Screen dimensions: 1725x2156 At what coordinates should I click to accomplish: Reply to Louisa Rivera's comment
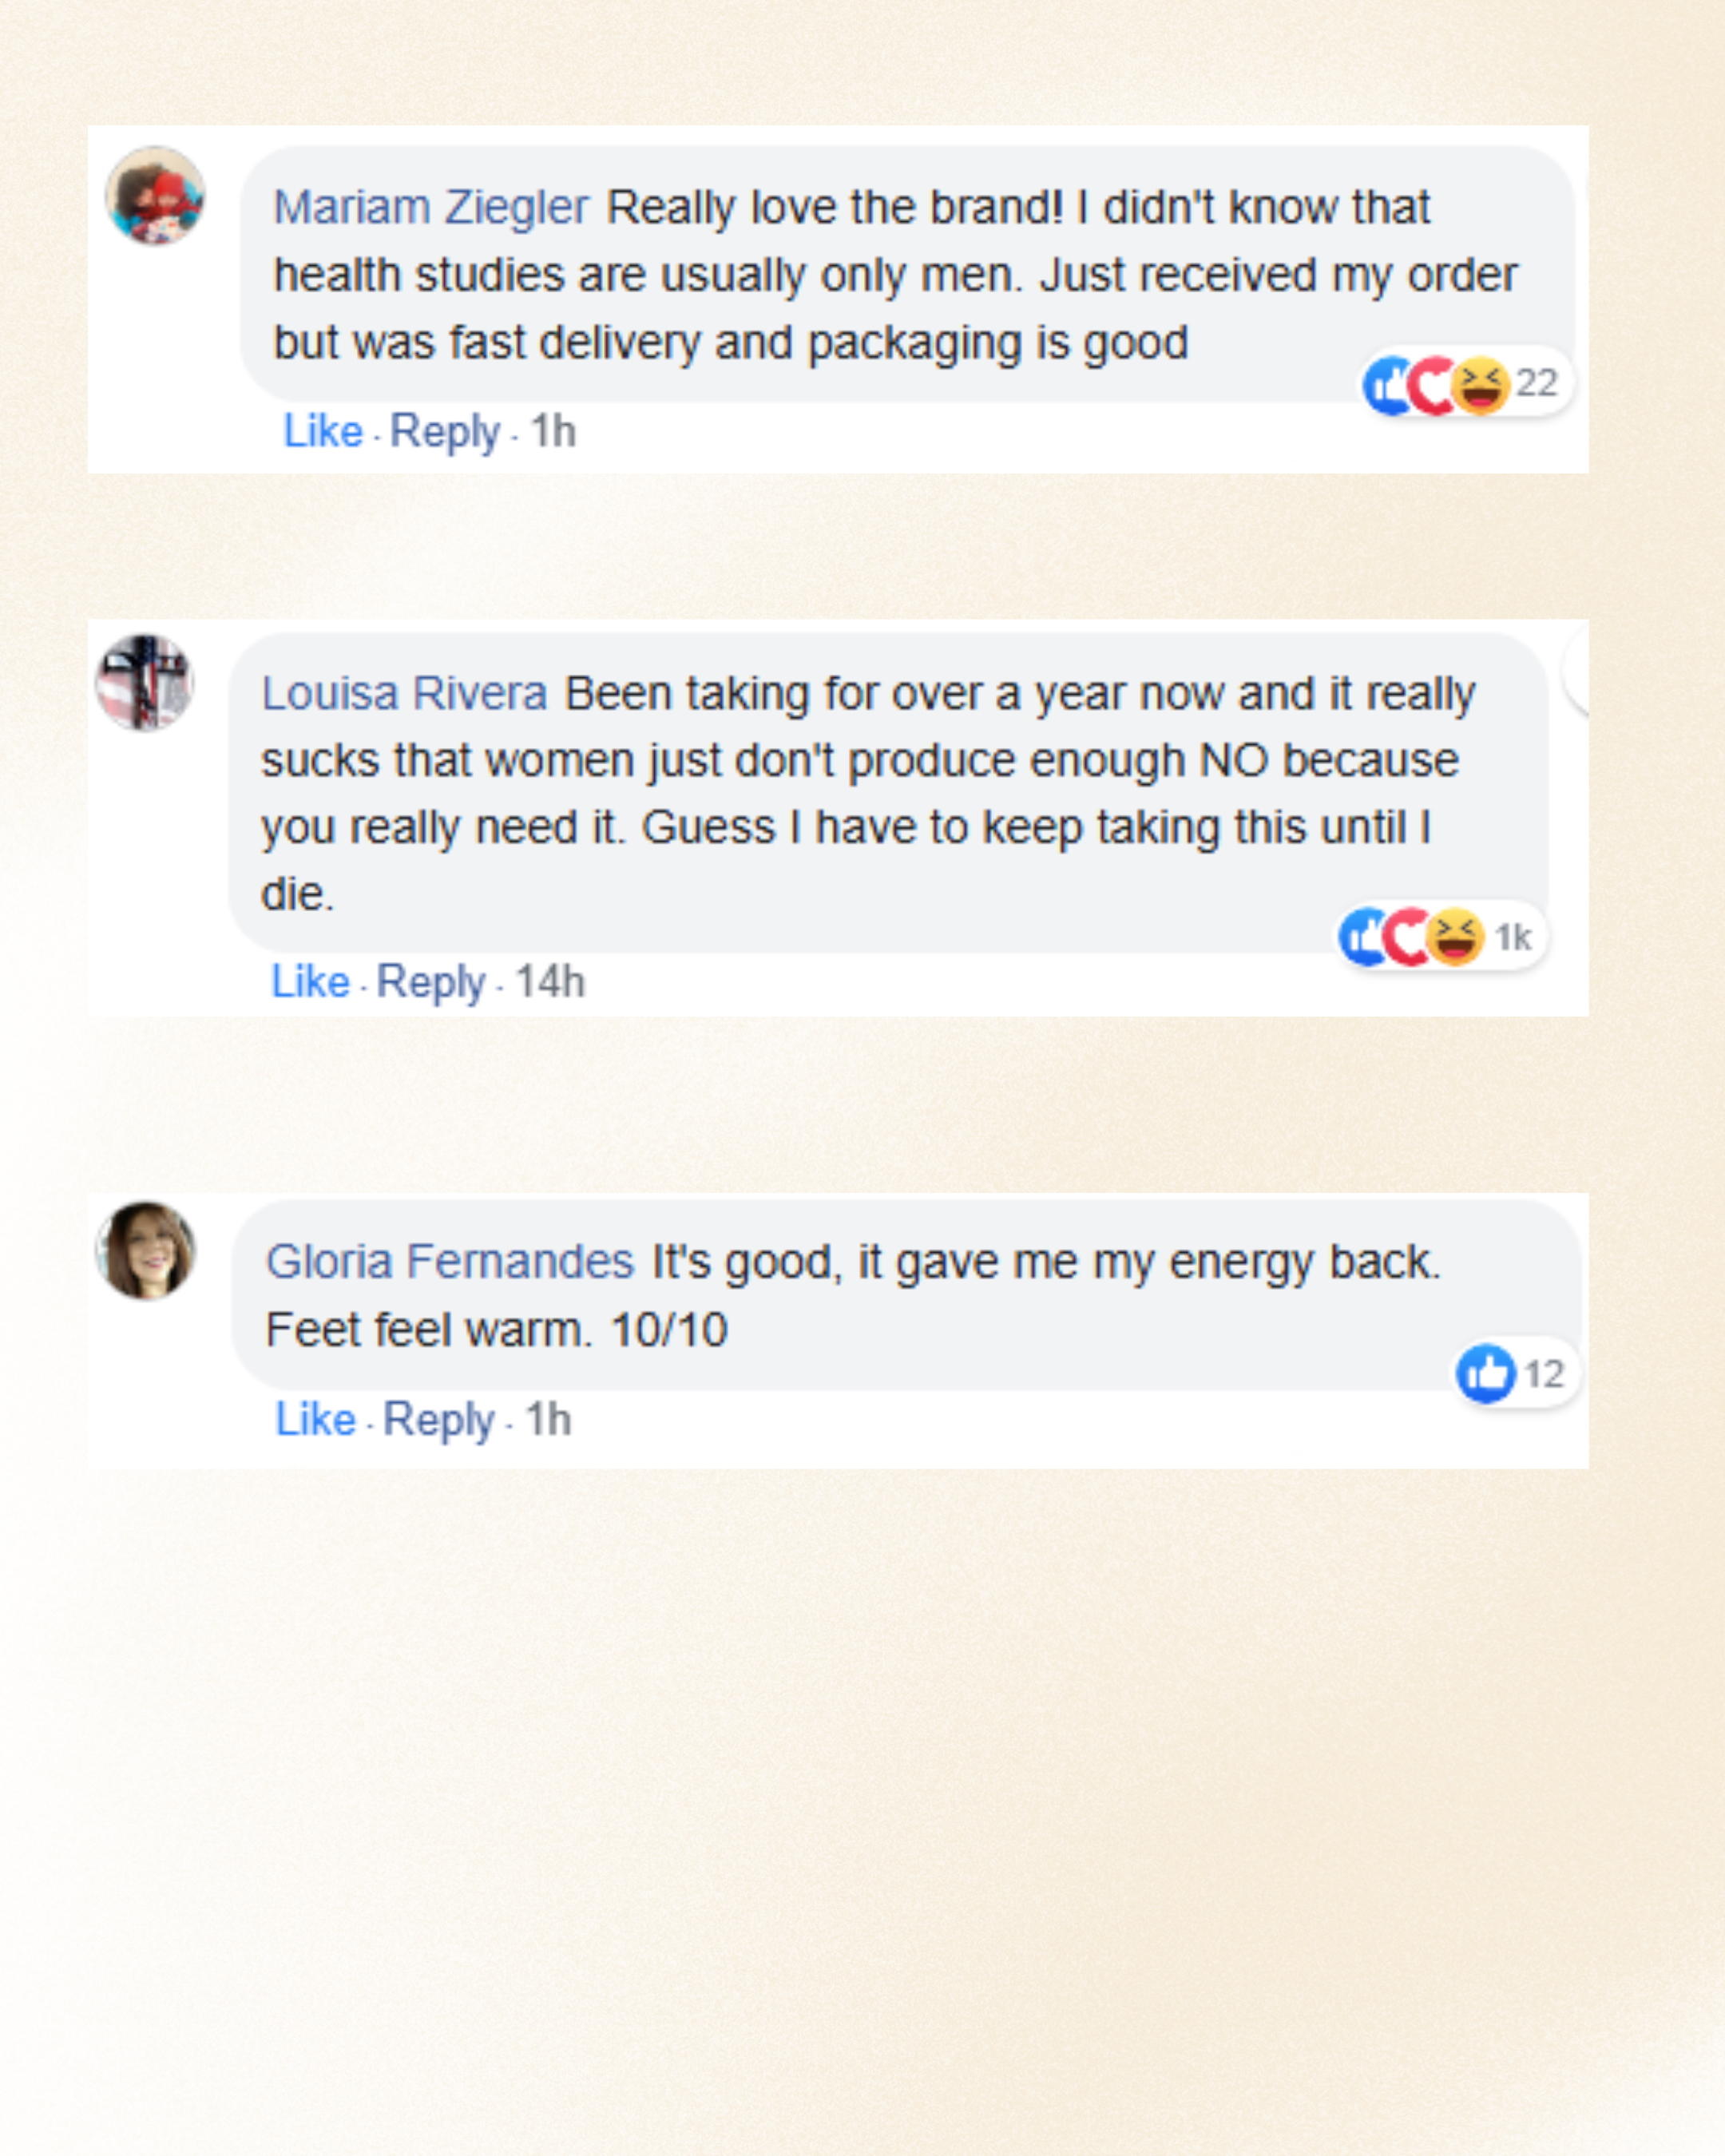tap(431, 982)
